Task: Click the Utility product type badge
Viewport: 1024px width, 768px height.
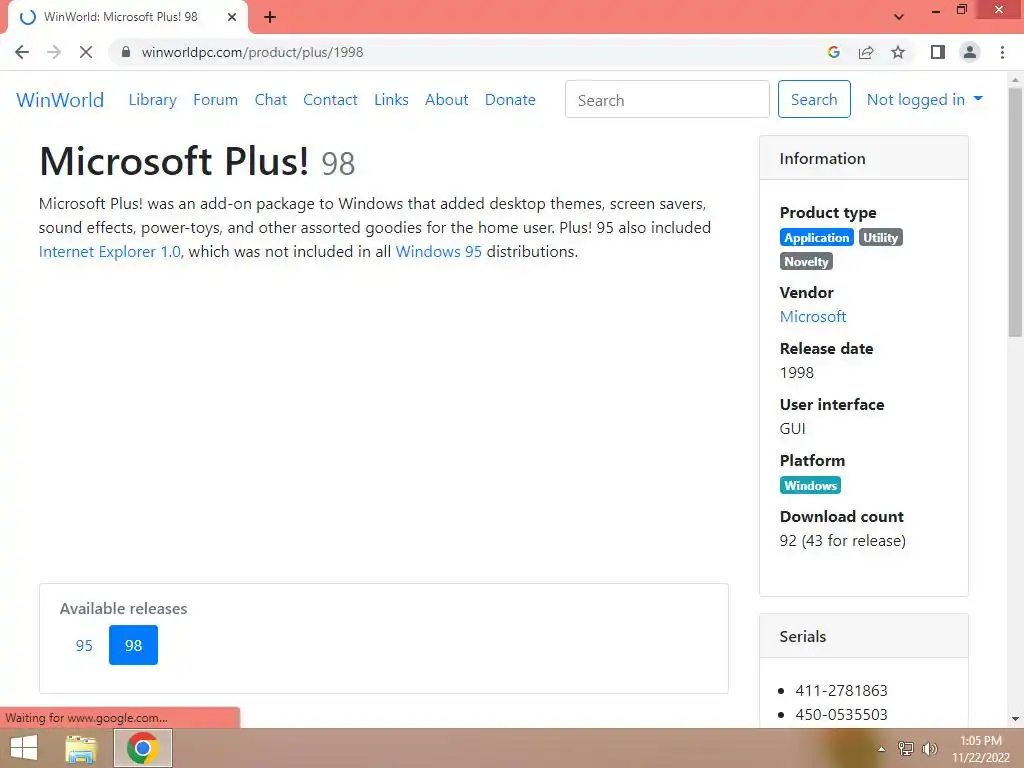Action: [x=880, y=238]
